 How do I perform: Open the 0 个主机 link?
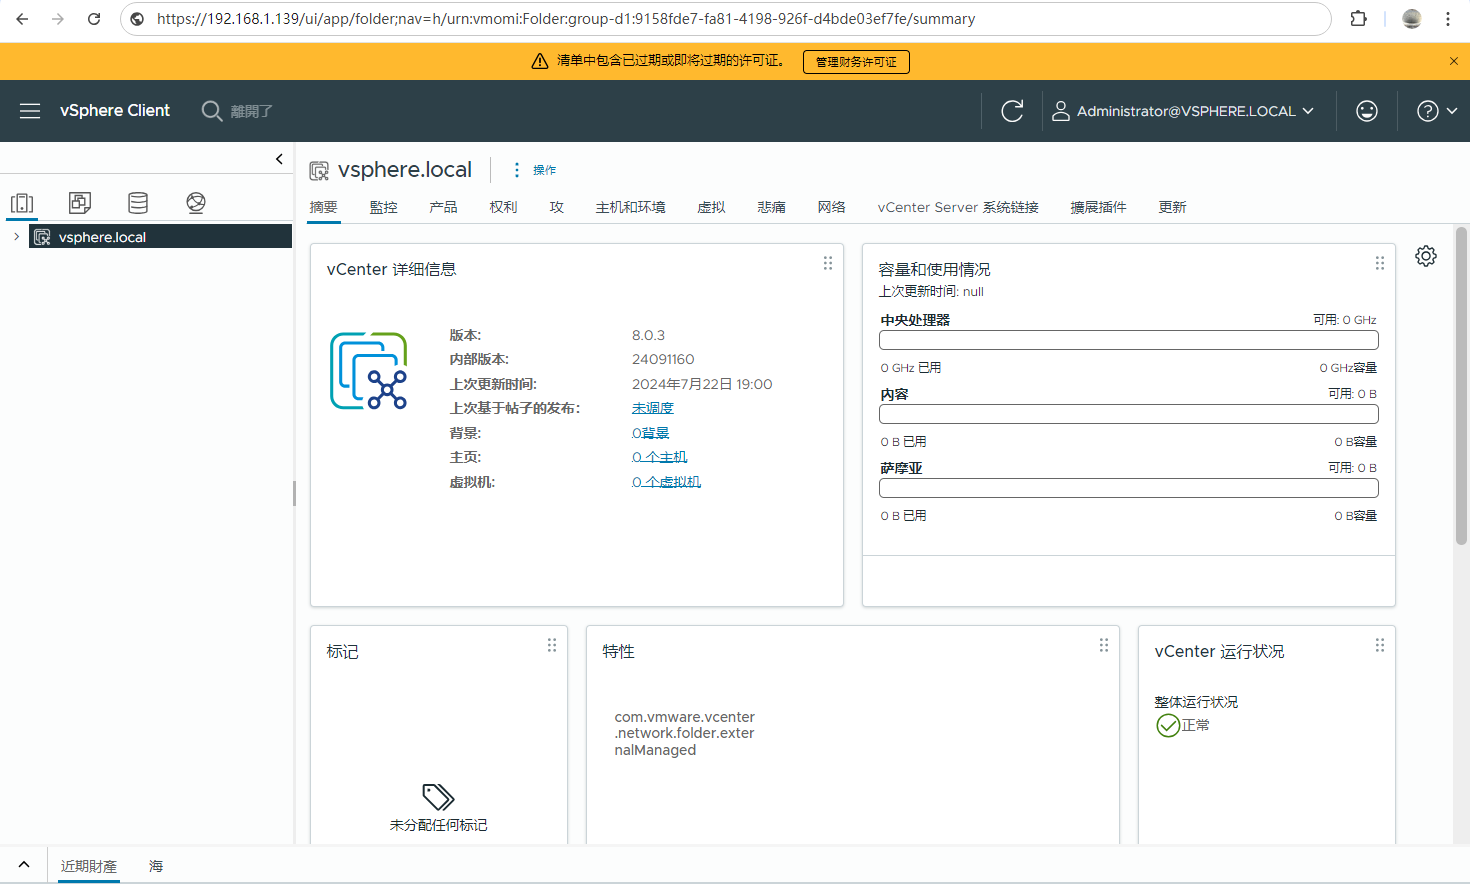[x=660, y=457]
